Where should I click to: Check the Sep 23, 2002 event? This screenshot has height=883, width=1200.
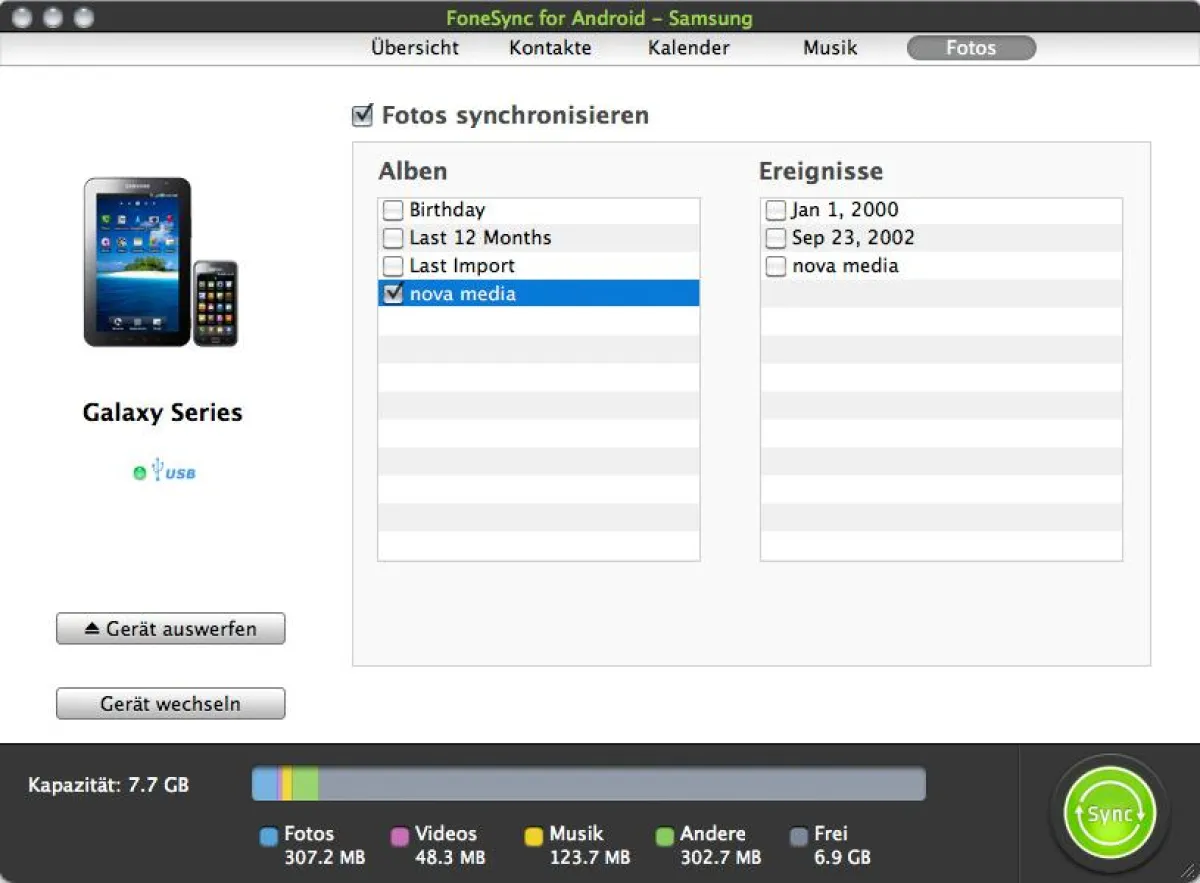(775, 238)
